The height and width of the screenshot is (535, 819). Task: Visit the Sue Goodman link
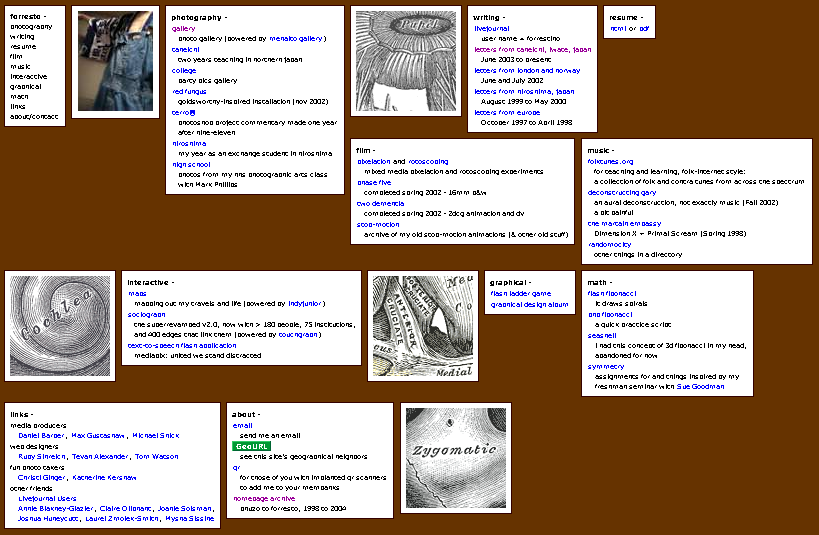(x=700, y=387)
